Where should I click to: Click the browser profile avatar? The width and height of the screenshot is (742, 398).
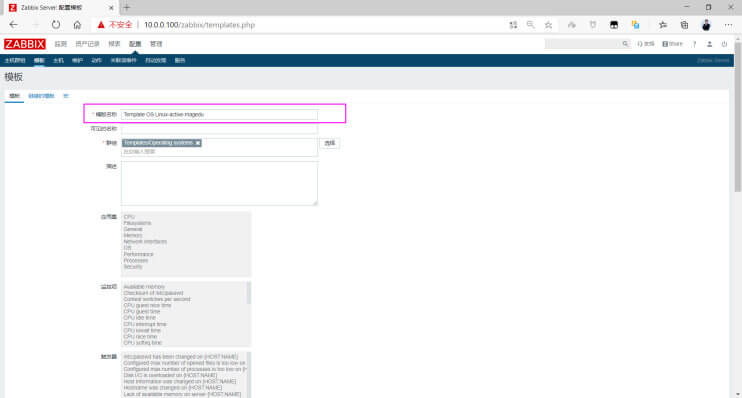706,25
